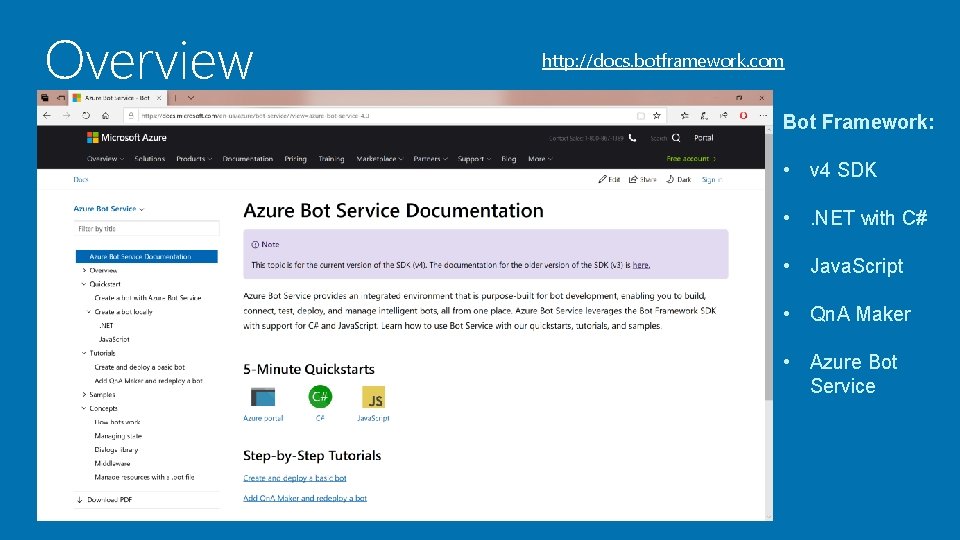The image size is (960, 540).
Task: Click the browser forward arrow
Action: click(x=66, y=115)
